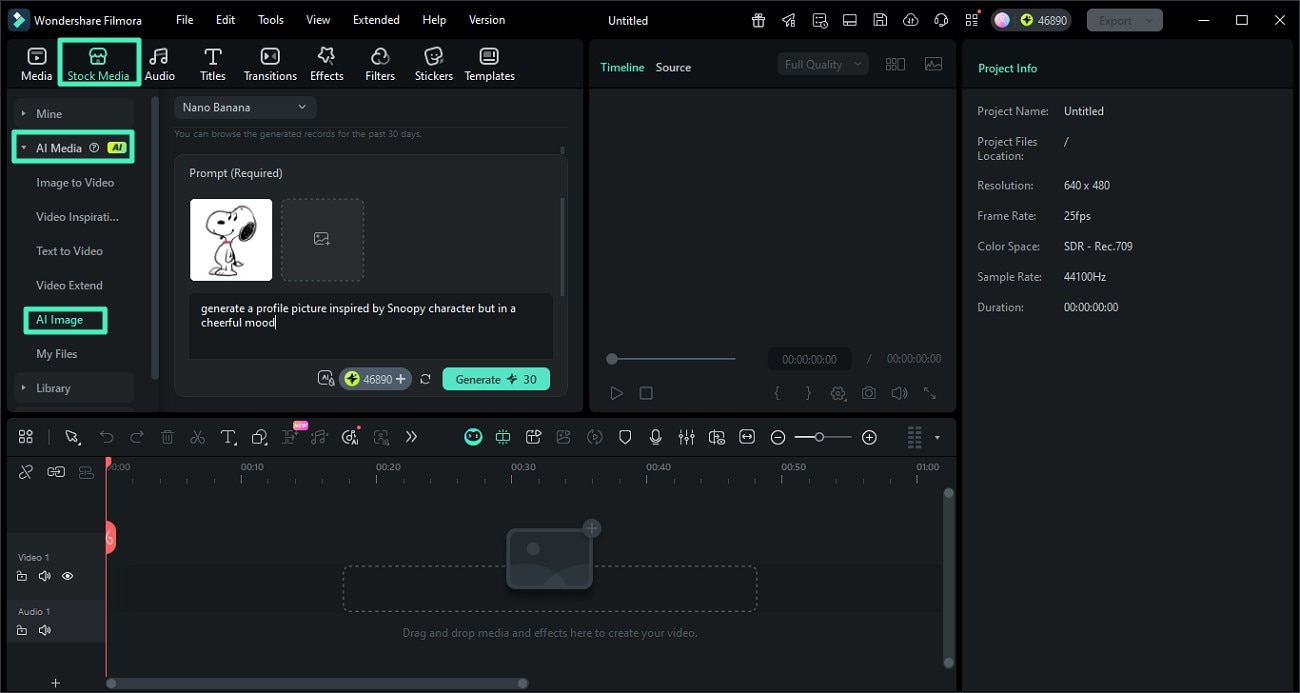
Task: Switch to the Titles tab
Action: tap(212, 64)
